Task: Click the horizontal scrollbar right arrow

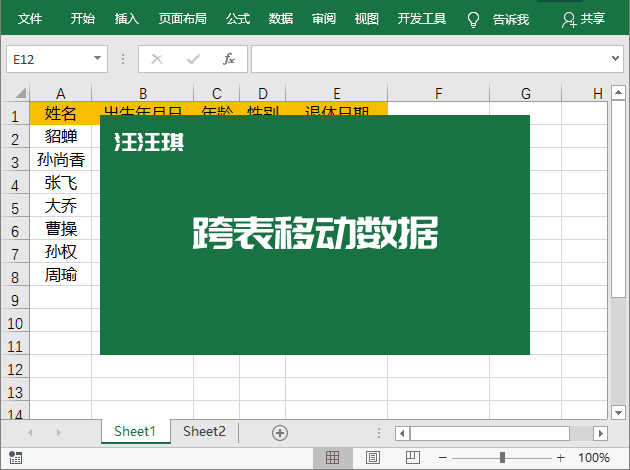Action: [x=600, y=433]
